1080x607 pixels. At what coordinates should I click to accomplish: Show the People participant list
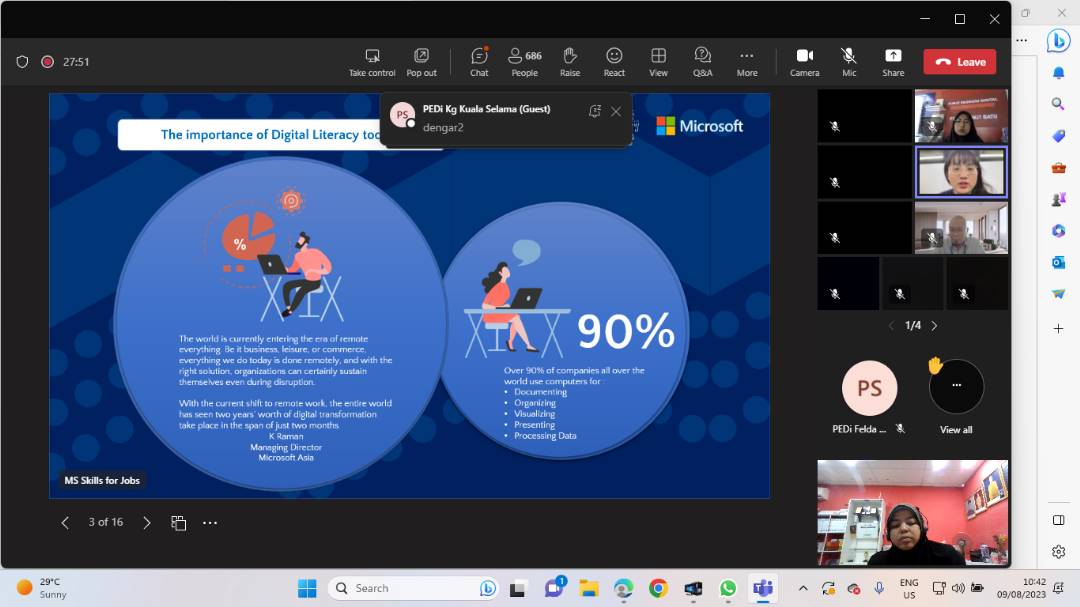click(x=525, y=62)
